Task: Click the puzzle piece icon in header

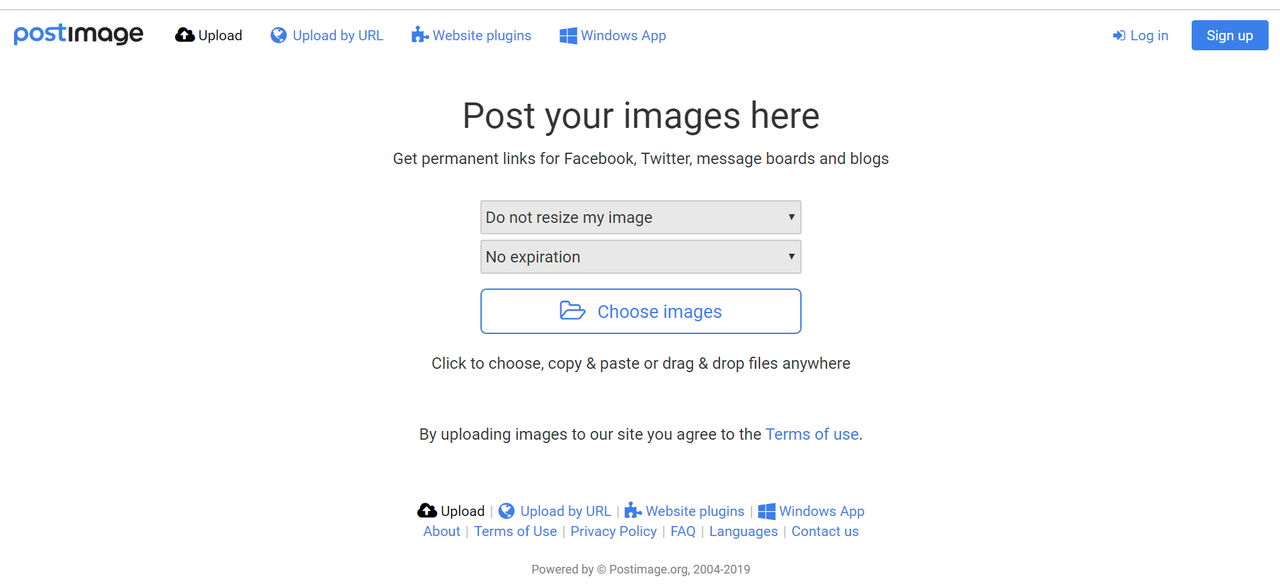Action: pyautogui.click(x=420, y=35)
